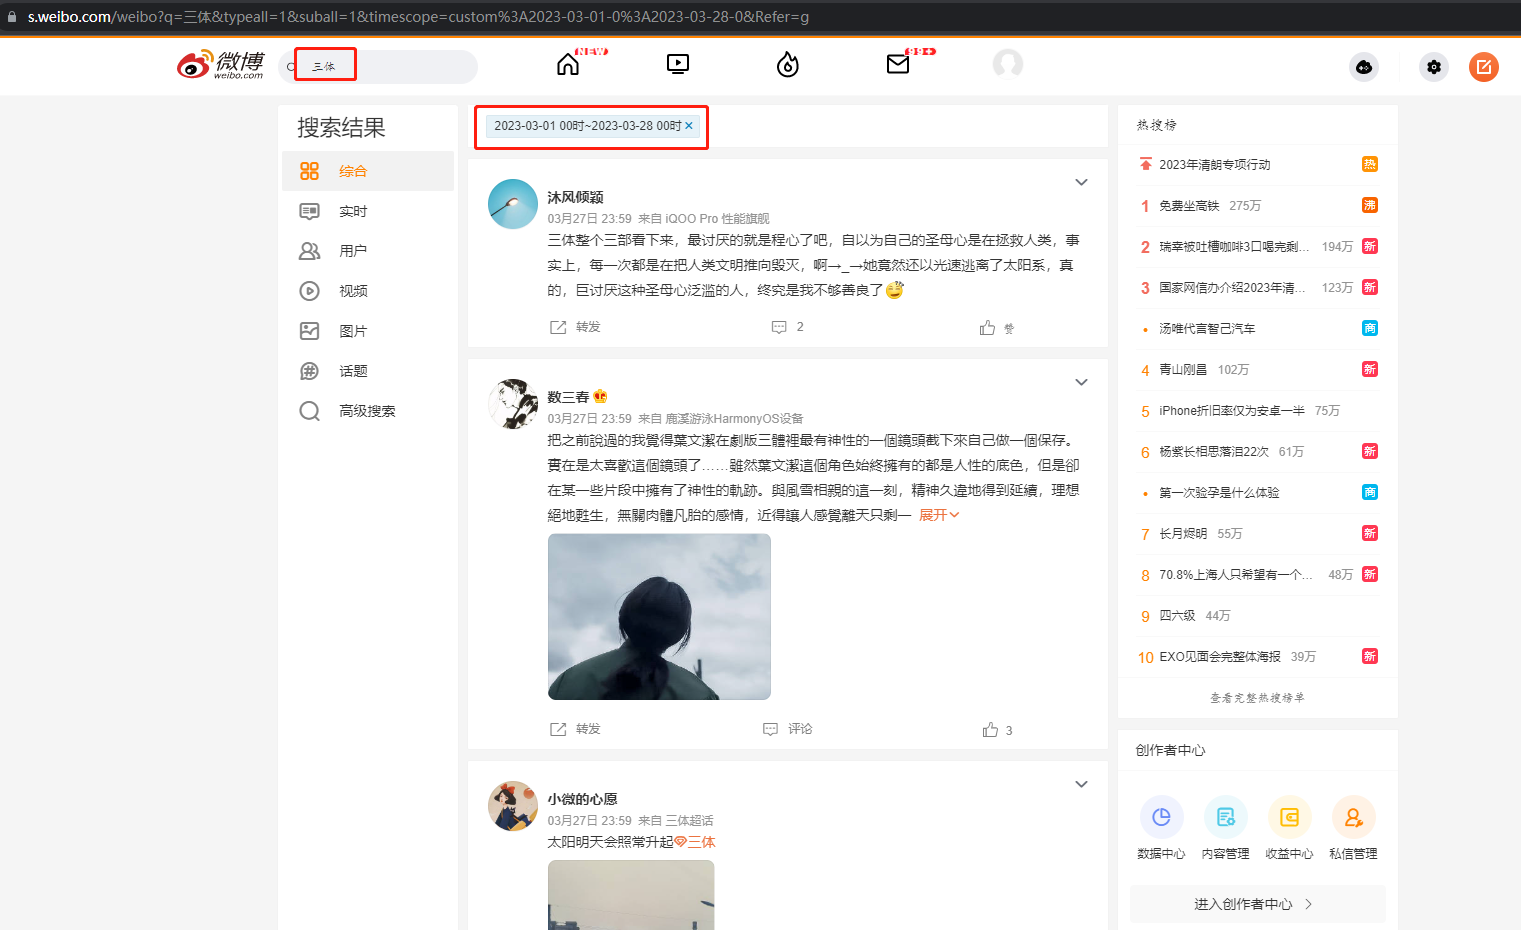Open 数三春 username link
Screen dimensions: 1521x930
[x=568, y=397]
